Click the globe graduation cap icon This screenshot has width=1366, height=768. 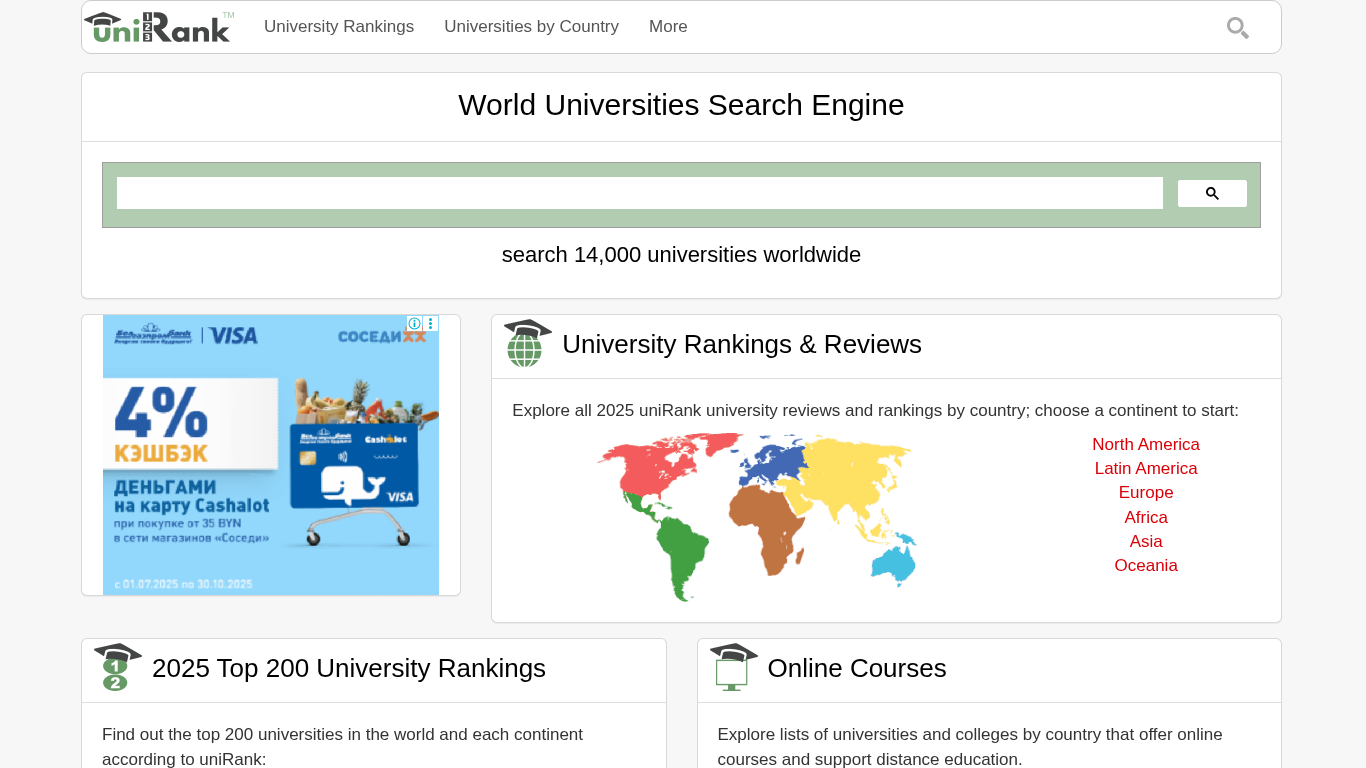tap(527, 344)
